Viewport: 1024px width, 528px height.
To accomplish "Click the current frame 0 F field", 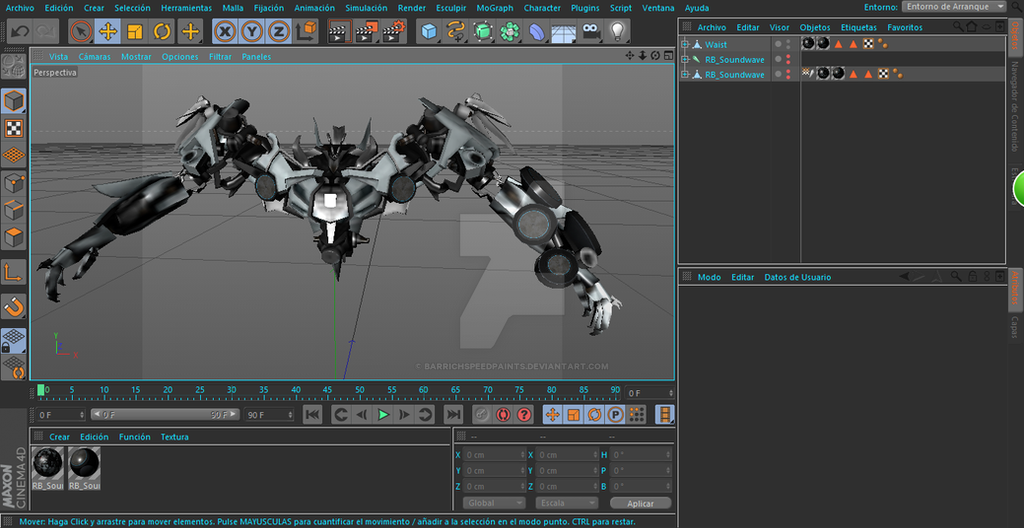I will point(61,414).
